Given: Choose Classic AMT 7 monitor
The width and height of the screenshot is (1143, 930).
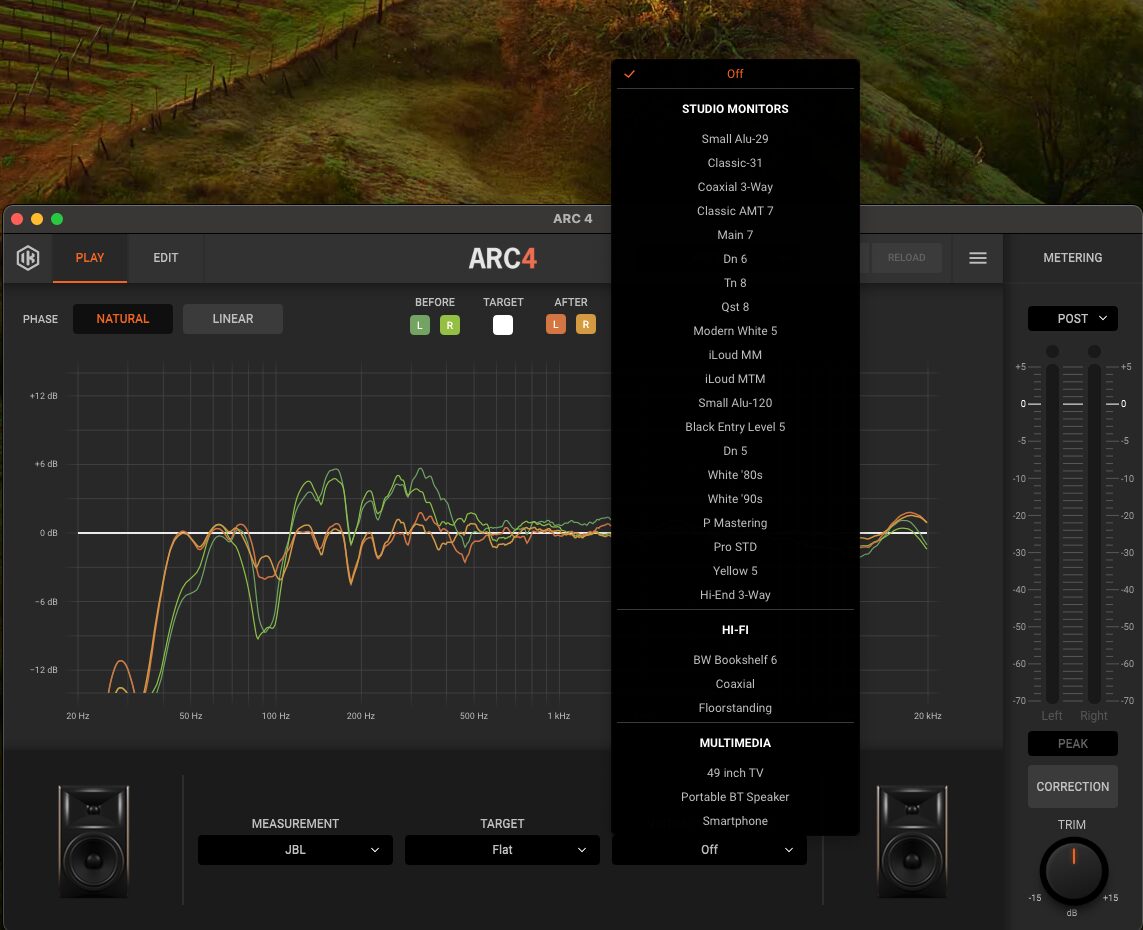Looking at the screenshot, I should 735,211.
